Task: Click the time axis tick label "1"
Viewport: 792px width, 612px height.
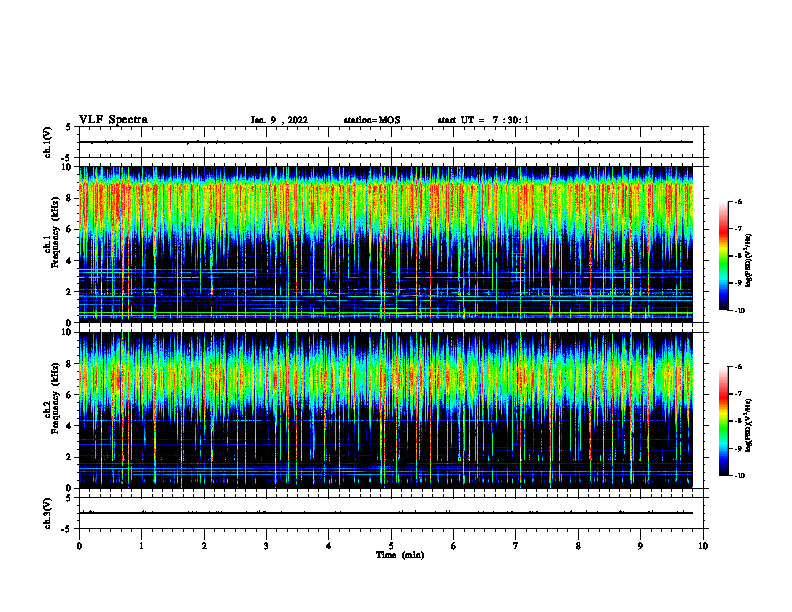Action: [x=141, y=546]
